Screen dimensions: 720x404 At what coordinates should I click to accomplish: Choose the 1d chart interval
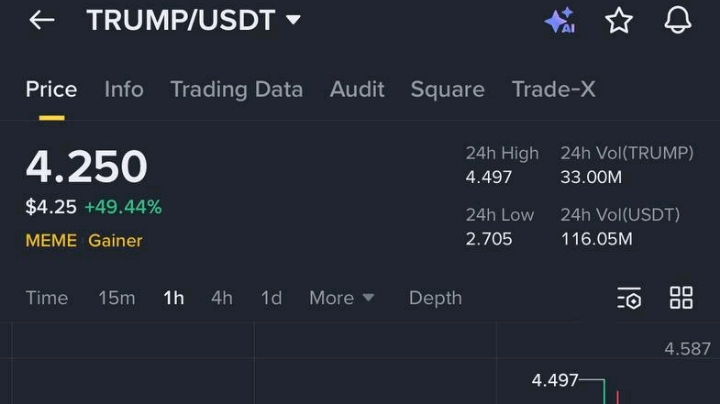[x=271, y=298]
